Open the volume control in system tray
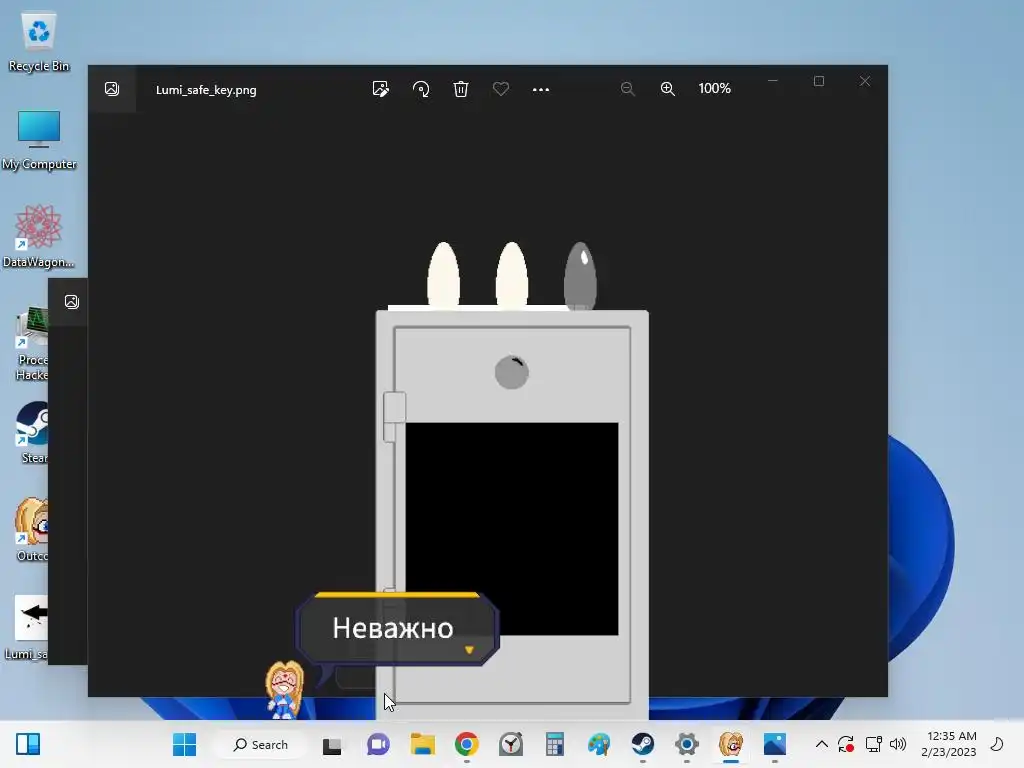Viewport: 1024px width, 768px height. pyautogui.click(x=898, y=744)
